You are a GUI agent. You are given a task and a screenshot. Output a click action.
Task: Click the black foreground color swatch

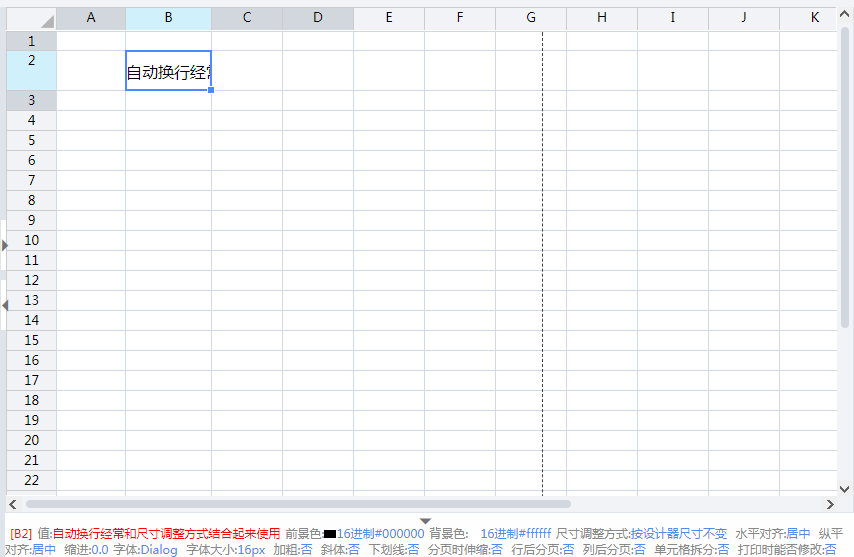point(329,534)
